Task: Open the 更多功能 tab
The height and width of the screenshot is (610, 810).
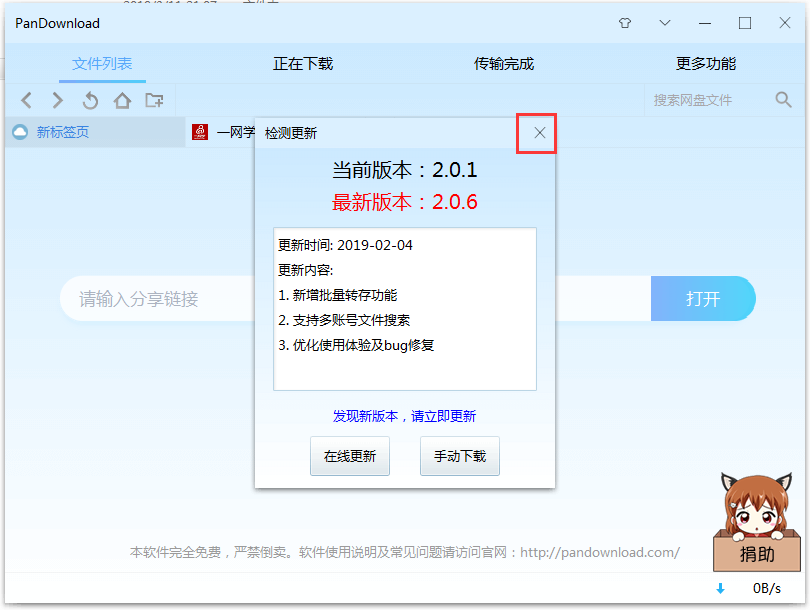Action: [706, 64]
